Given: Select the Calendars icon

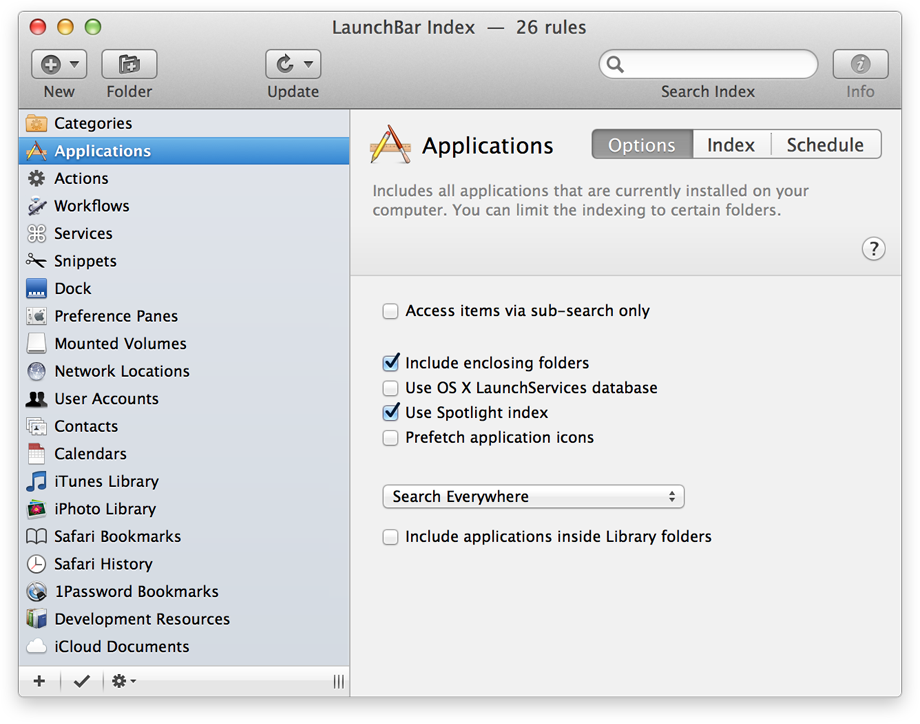Looking at the screenshot, I should pyautogui.click(x=36, y=454).
